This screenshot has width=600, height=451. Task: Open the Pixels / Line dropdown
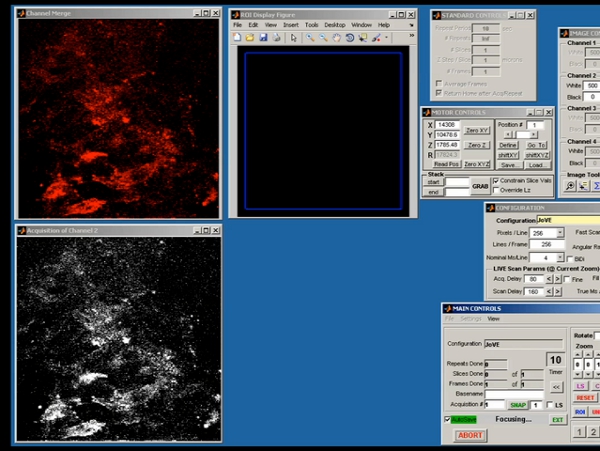[x=560, y=232]
